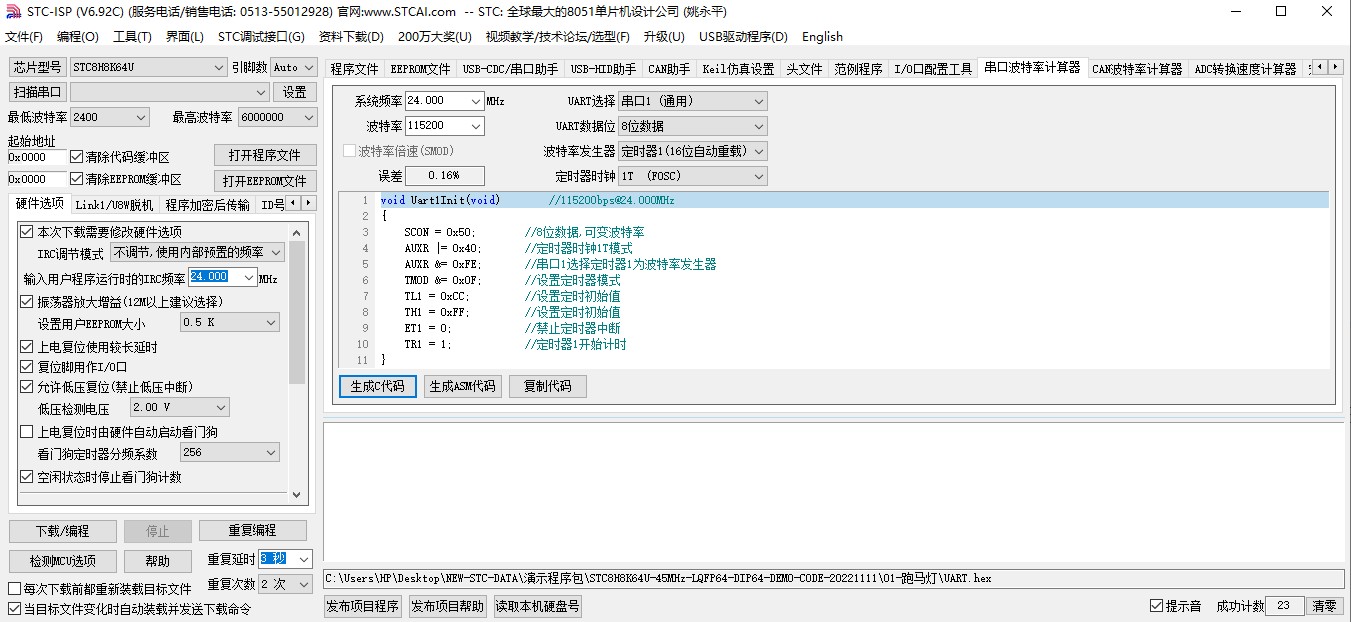
Task: Toggle 上电复位使用较长延时 checkbox
Action: pos(27,347)
